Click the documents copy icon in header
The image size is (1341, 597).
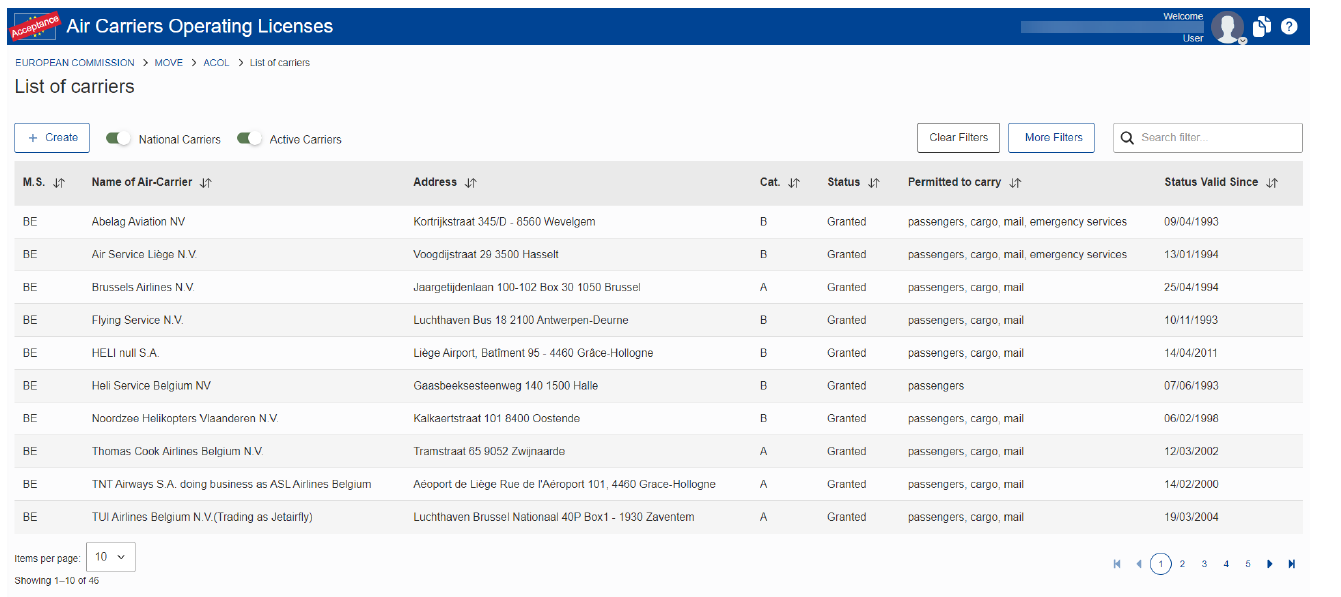pyautogui.click(x=1262, y=27)
